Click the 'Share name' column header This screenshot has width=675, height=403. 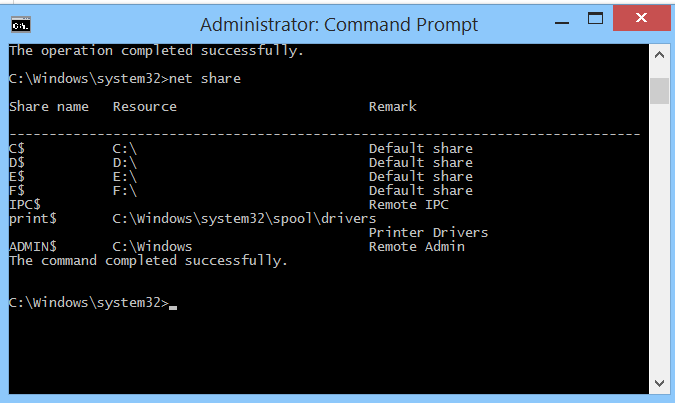(49, 106)
